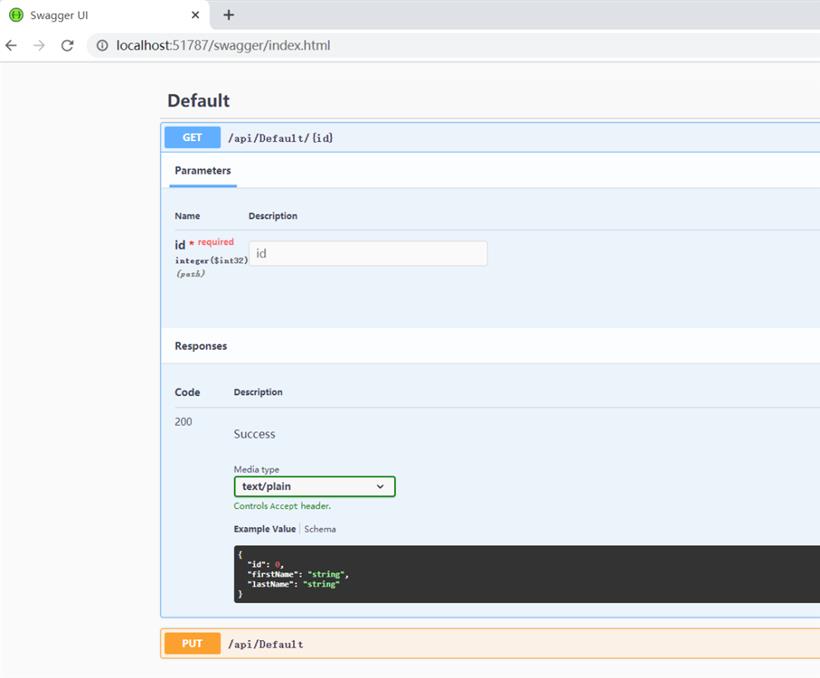Click the example JSON response block
Image resolution: width=820 pixels, height=678 pixels.
tap(527, 574)
